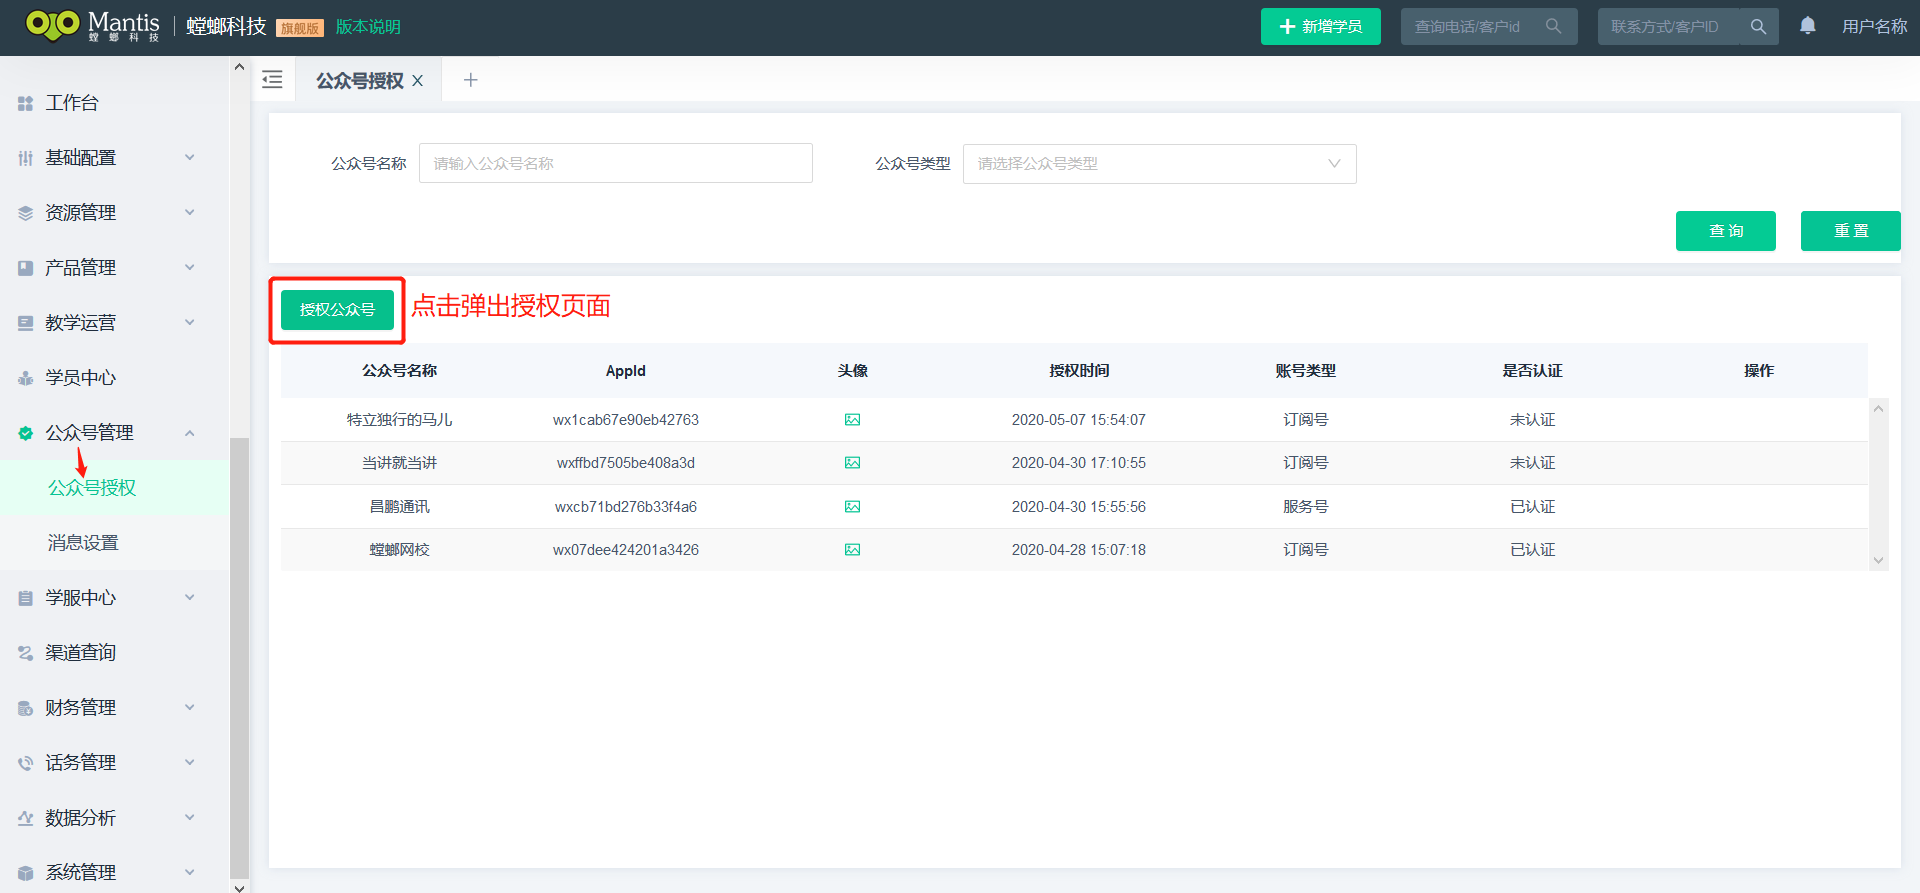Click the 公众号管理 sidebar icon
This screenshot has width=1920, height=893.
click(x=26, y=433)
